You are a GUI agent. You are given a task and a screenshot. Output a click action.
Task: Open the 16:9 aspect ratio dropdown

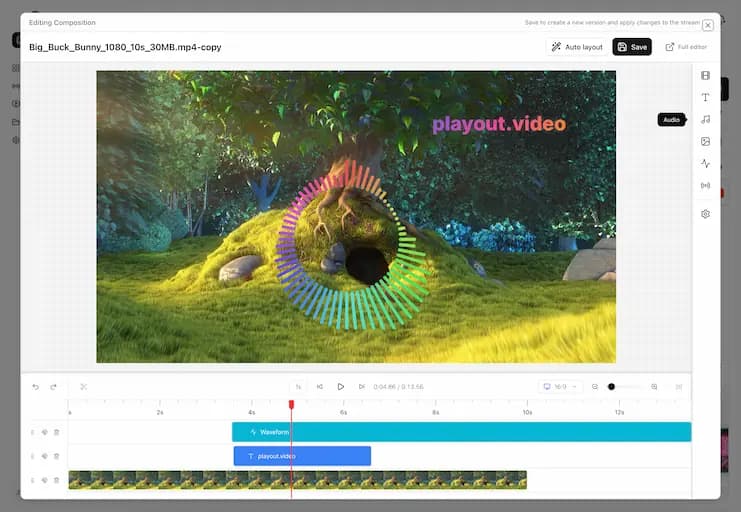pyautogui.click(x=560, y=387)
